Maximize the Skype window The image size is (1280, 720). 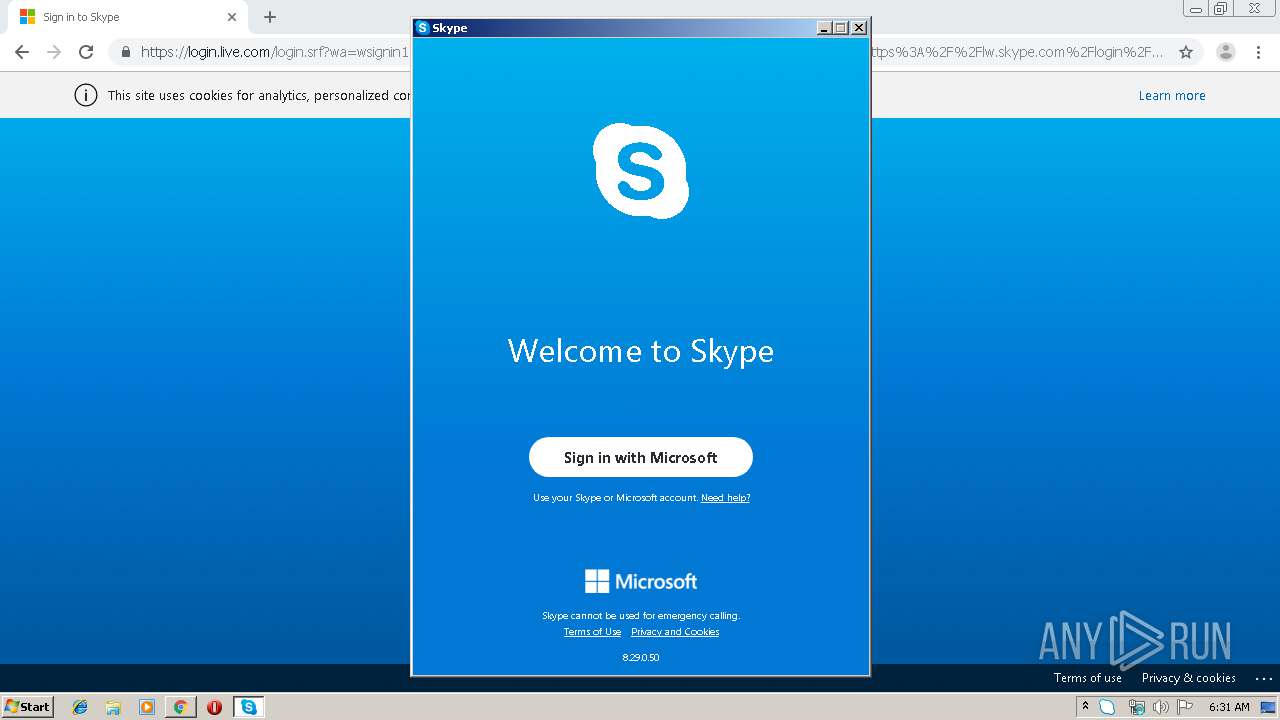(x=841, y=28)
